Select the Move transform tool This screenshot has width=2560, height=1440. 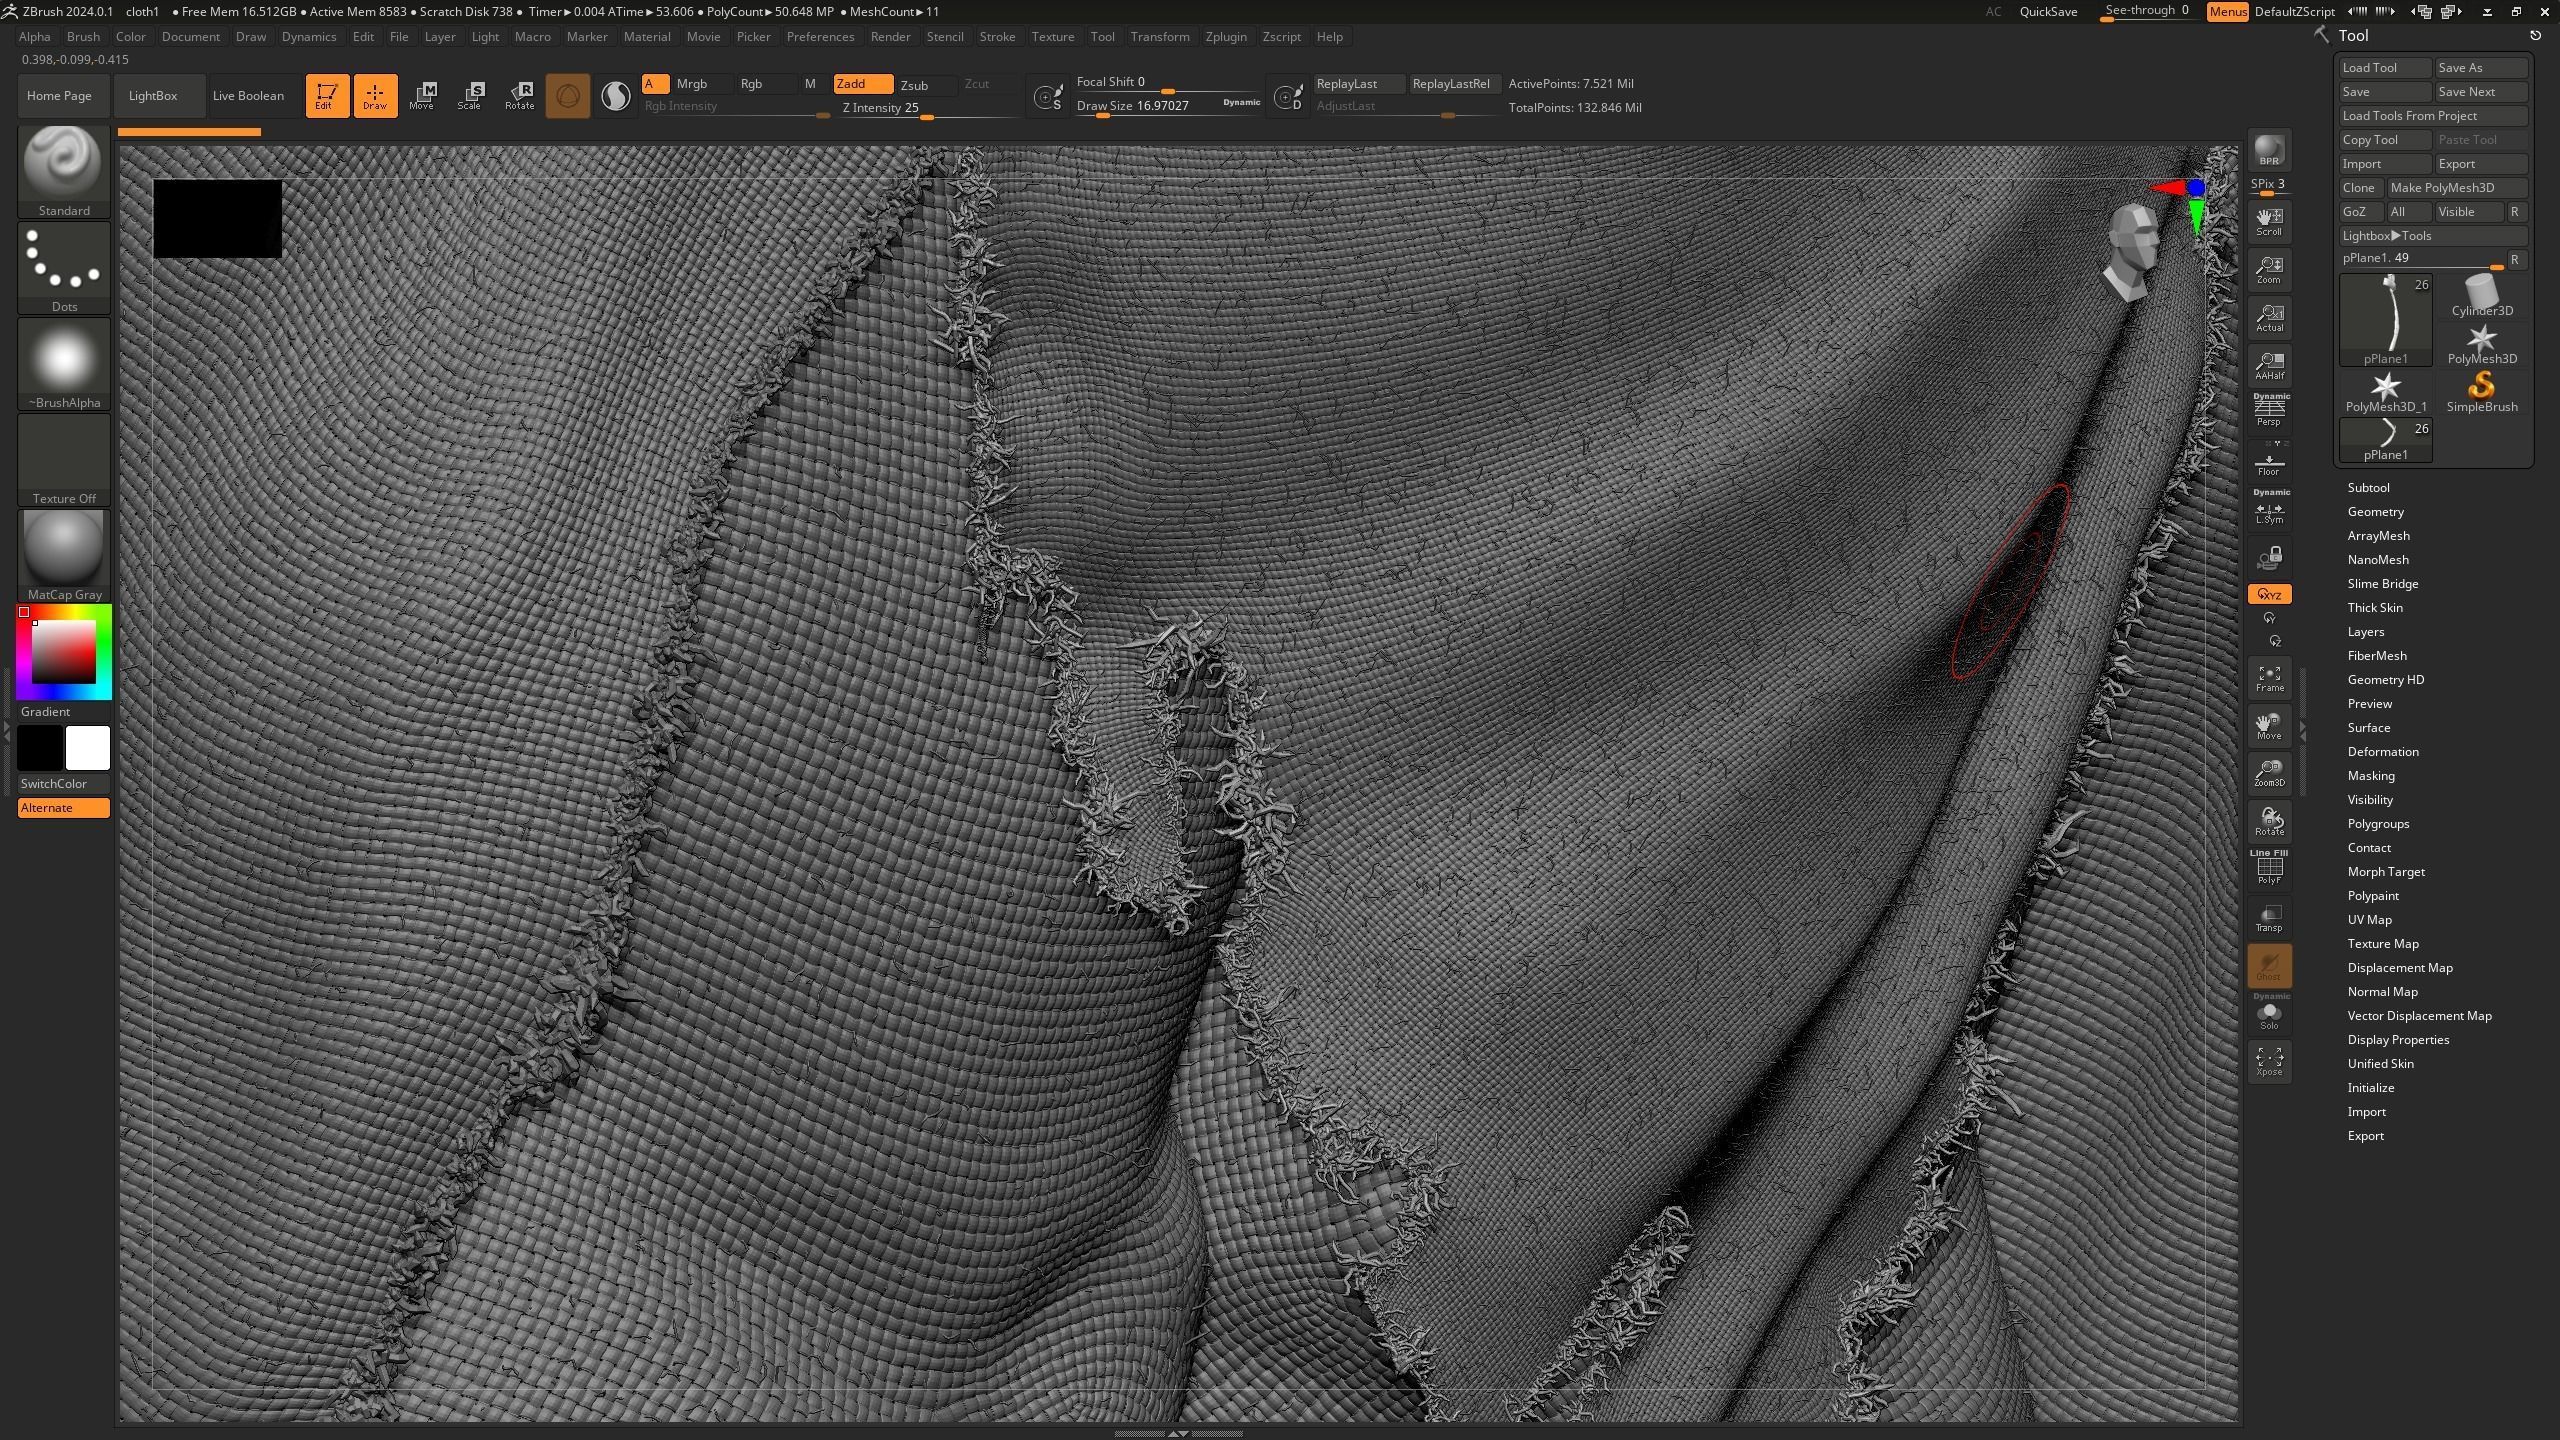[x=421, y=95]
